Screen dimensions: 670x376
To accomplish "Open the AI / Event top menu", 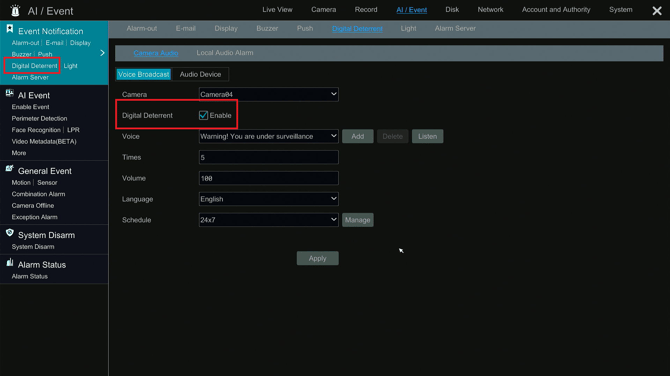I will (411, 10).
